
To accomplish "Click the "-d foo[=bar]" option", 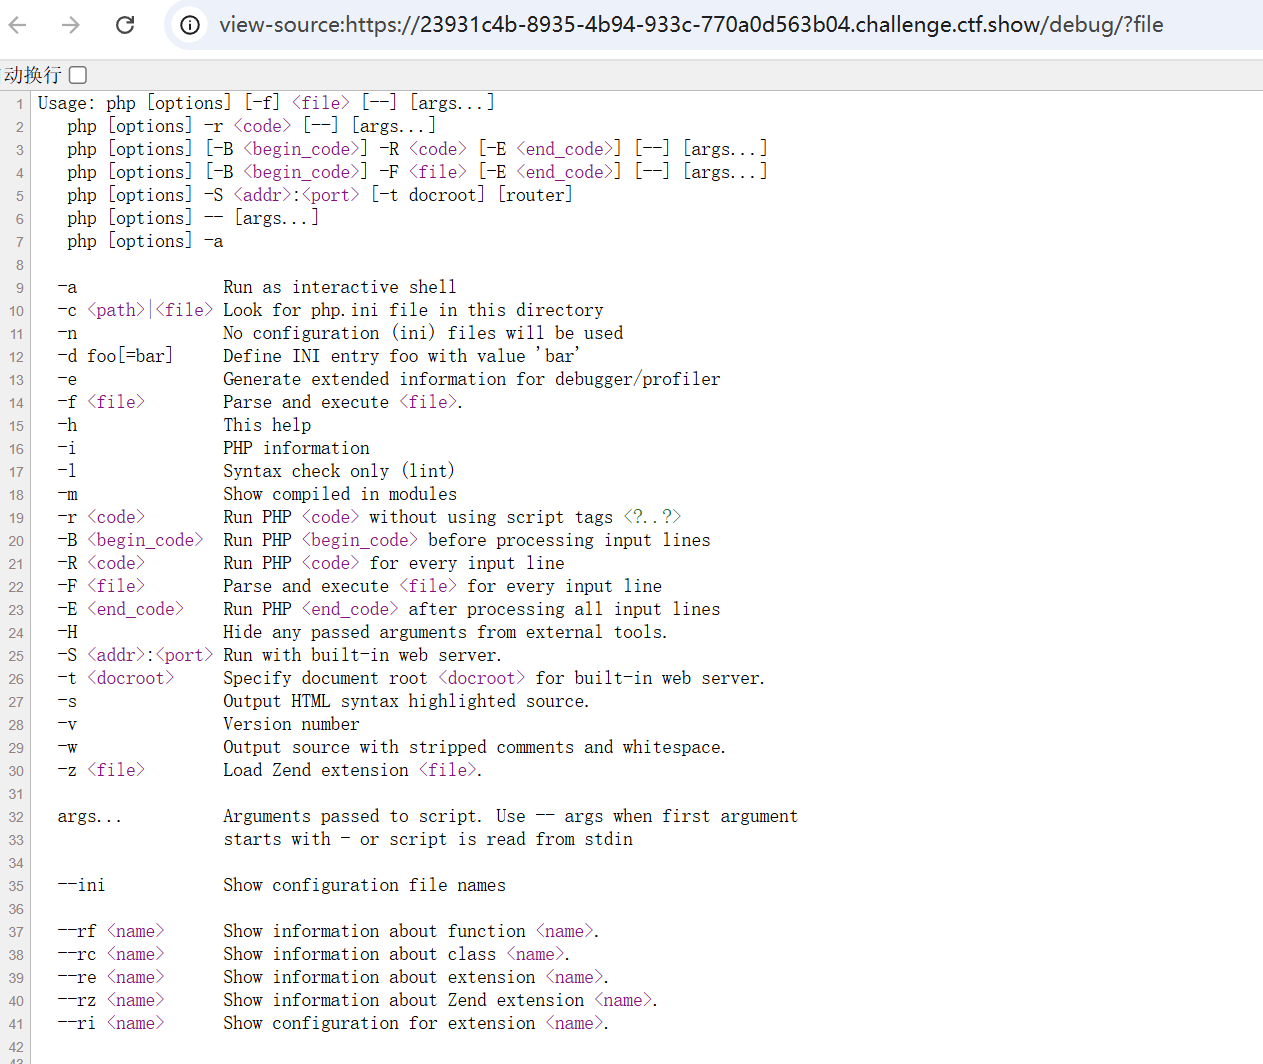I will 115,356.
